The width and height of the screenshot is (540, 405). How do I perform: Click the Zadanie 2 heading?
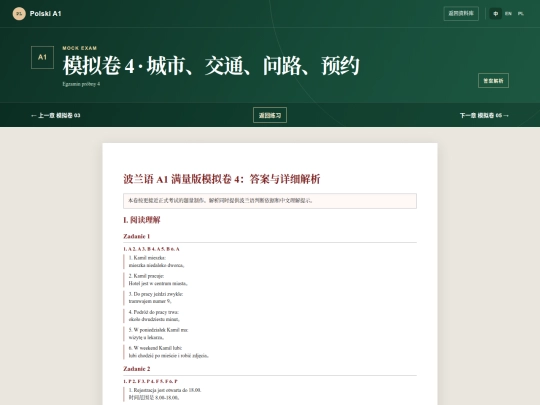coord(137,369)
